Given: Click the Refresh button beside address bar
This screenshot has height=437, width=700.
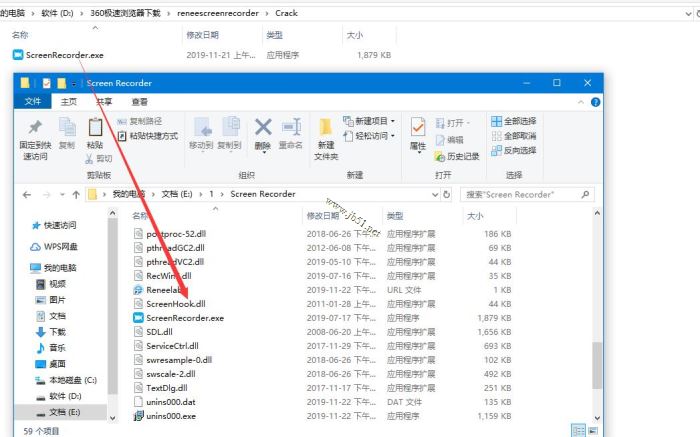Looking at the screenshot, I should pyautogui.click(x=446, y=195).
